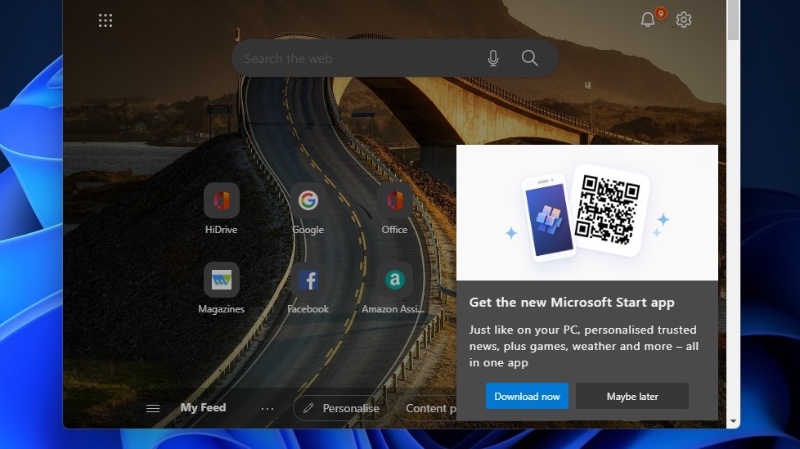Screen dimensions: 800x449
Task: Open the Office shortcut tile
Action: tap(395, 201)
